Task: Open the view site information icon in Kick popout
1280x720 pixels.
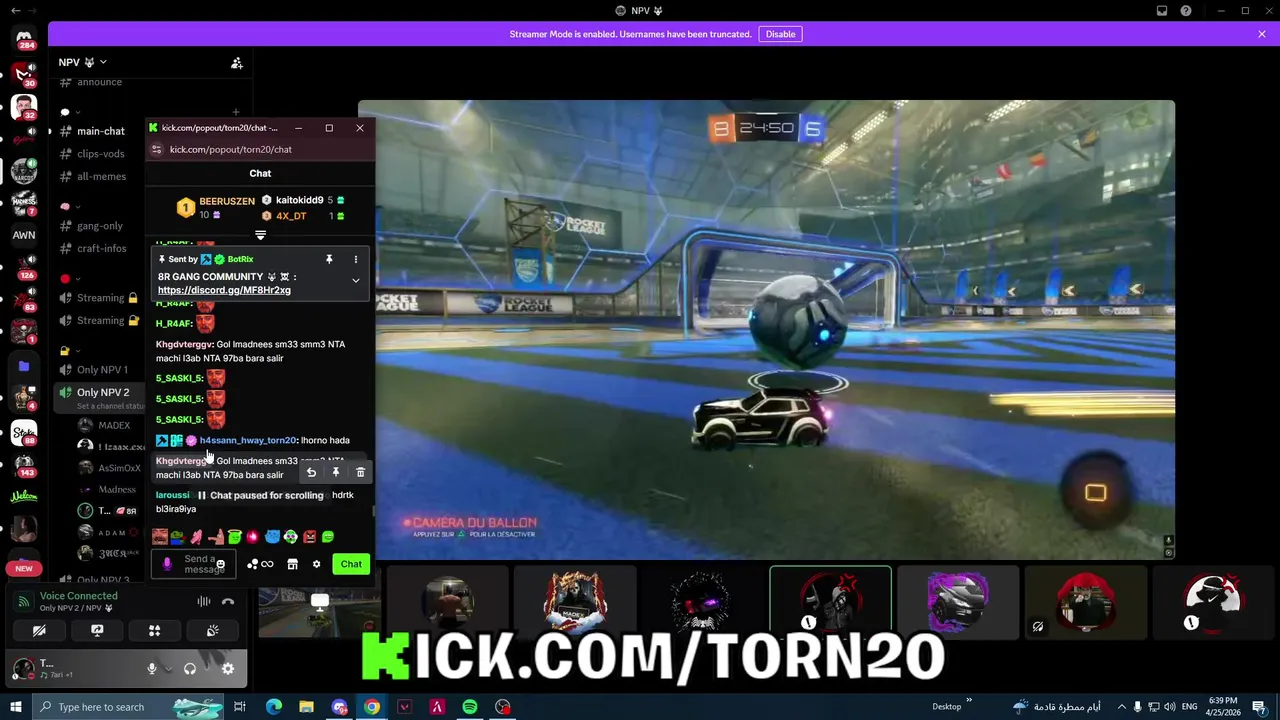Action: point(157,149)
